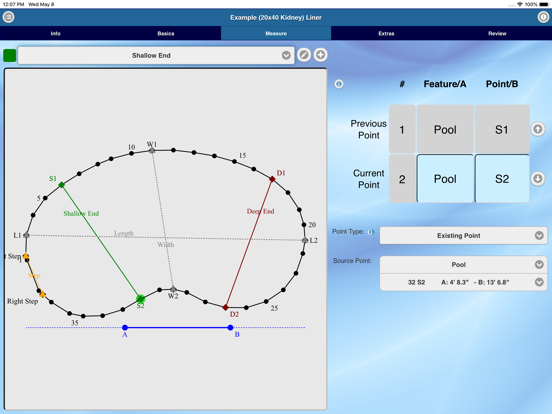Select the highlighted S2 point marker
This screenshot has height=414, width=552.
(140, 299)
